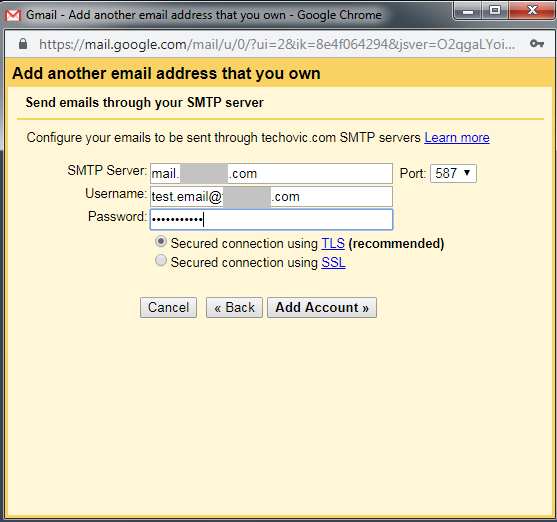Click the saved password key icon
557x522 pixels.
coord(537,43)
